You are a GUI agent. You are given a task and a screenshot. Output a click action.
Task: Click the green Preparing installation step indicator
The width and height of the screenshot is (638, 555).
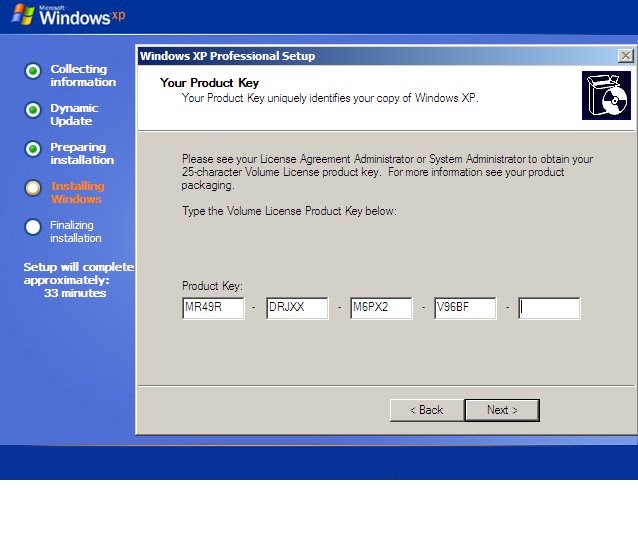pyautogui.click(x=33, y=149)
